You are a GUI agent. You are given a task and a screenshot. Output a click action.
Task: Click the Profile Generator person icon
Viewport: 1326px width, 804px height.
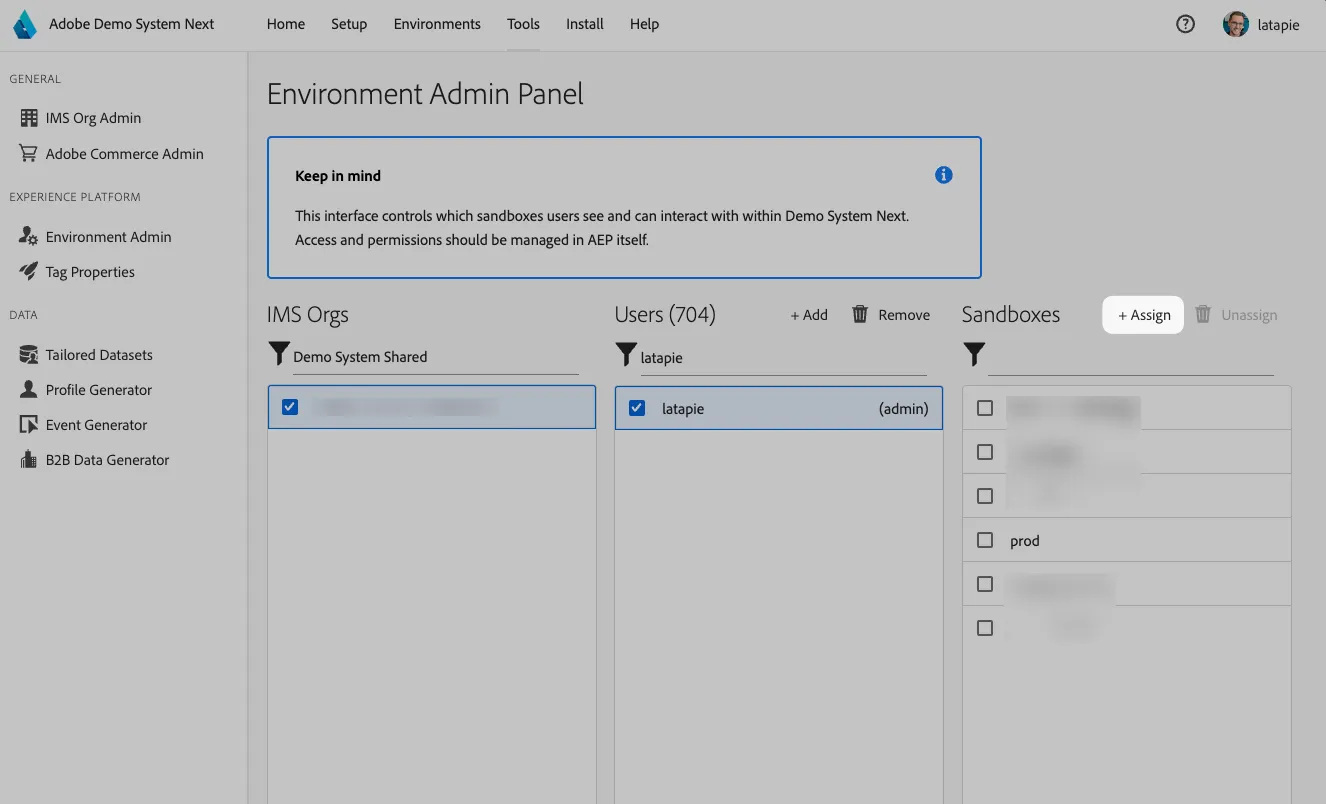point(29,390)
